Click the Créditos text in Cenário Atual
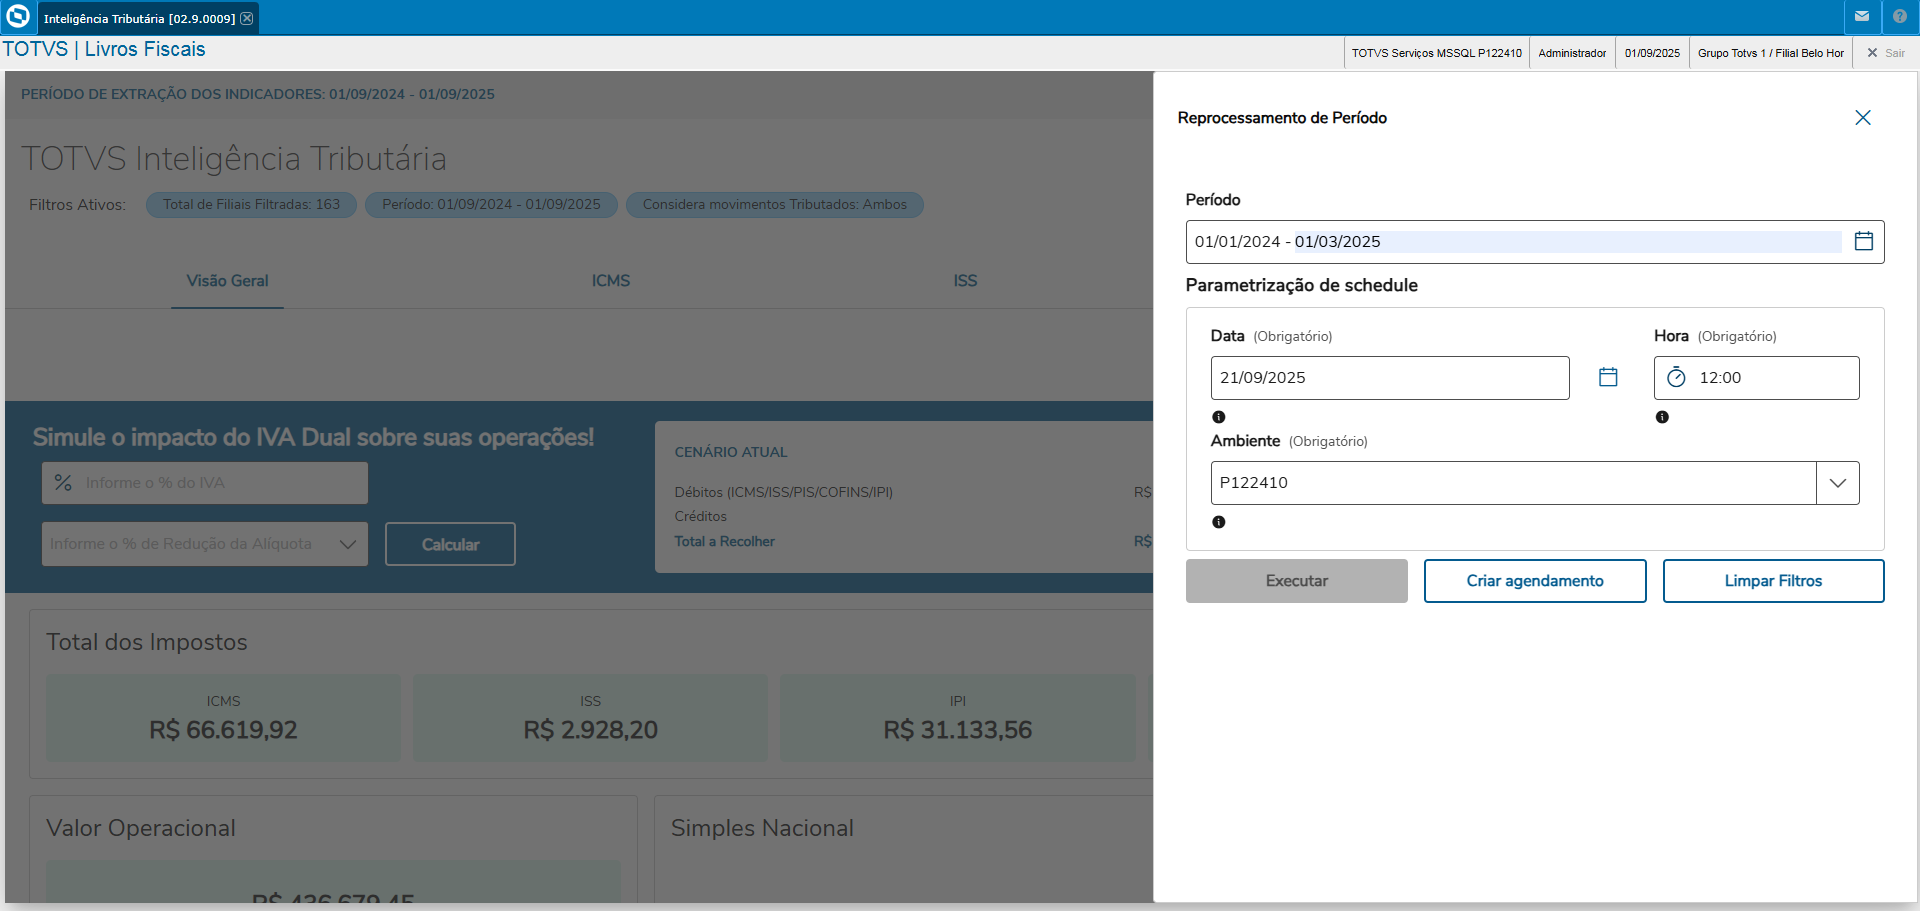Viewport: 1920px width, 911px height. coord(701,516)
